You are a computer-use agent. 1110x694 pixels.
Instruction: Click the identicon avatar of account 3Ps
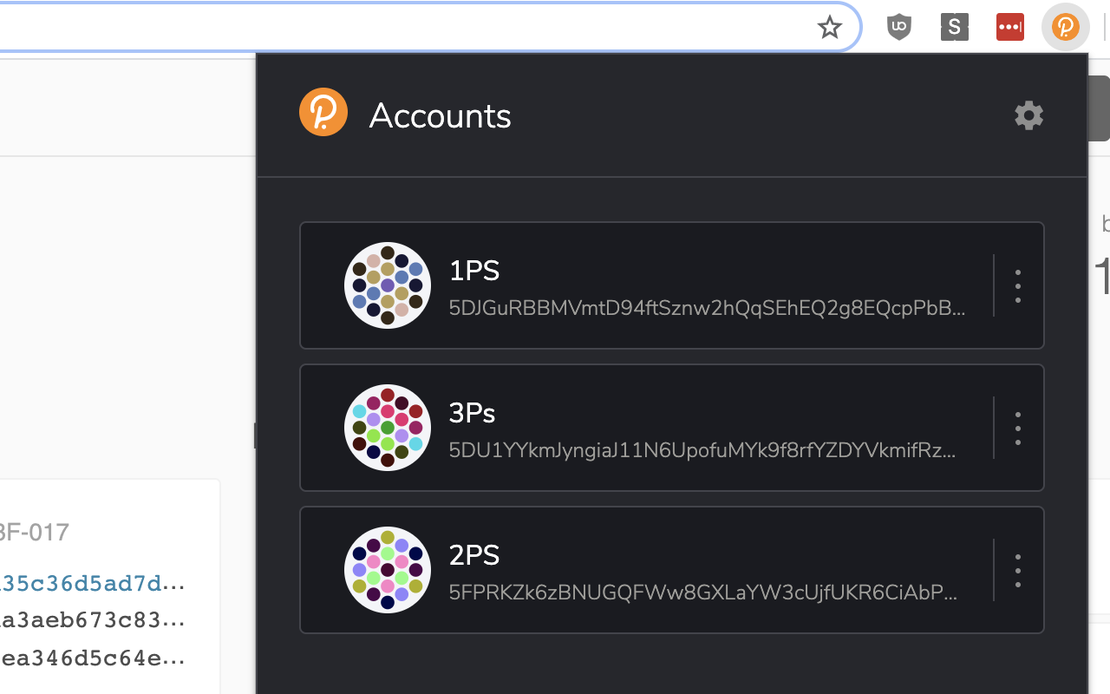pos(387,428)
